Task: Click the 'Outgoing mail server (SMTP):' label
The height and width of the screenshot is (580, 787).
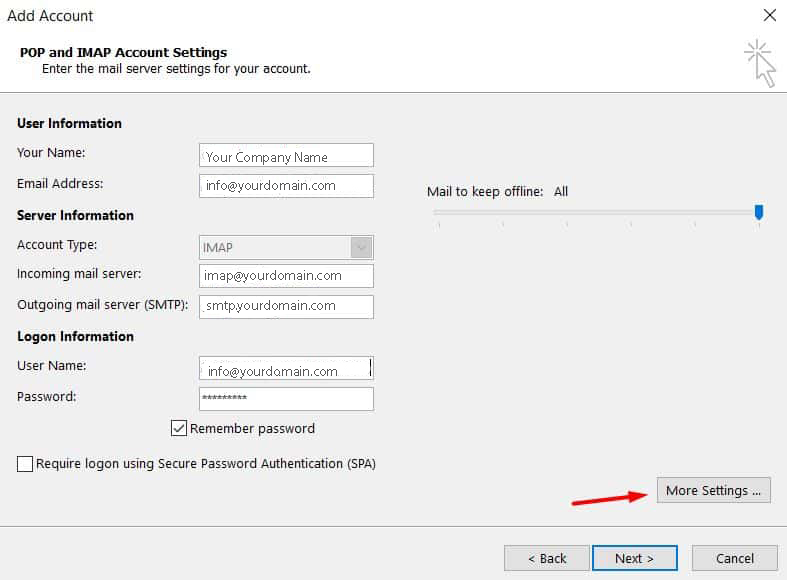Action: (102, 305)
